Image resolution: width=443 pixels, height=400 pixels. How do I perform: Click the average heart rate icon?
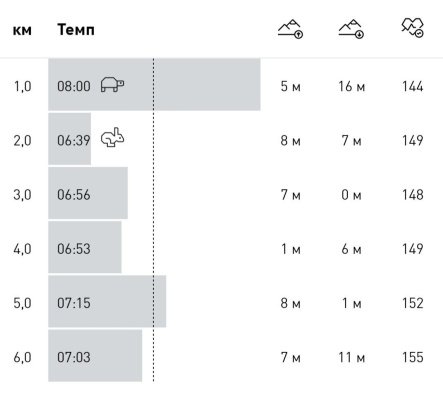click(412, 28)
